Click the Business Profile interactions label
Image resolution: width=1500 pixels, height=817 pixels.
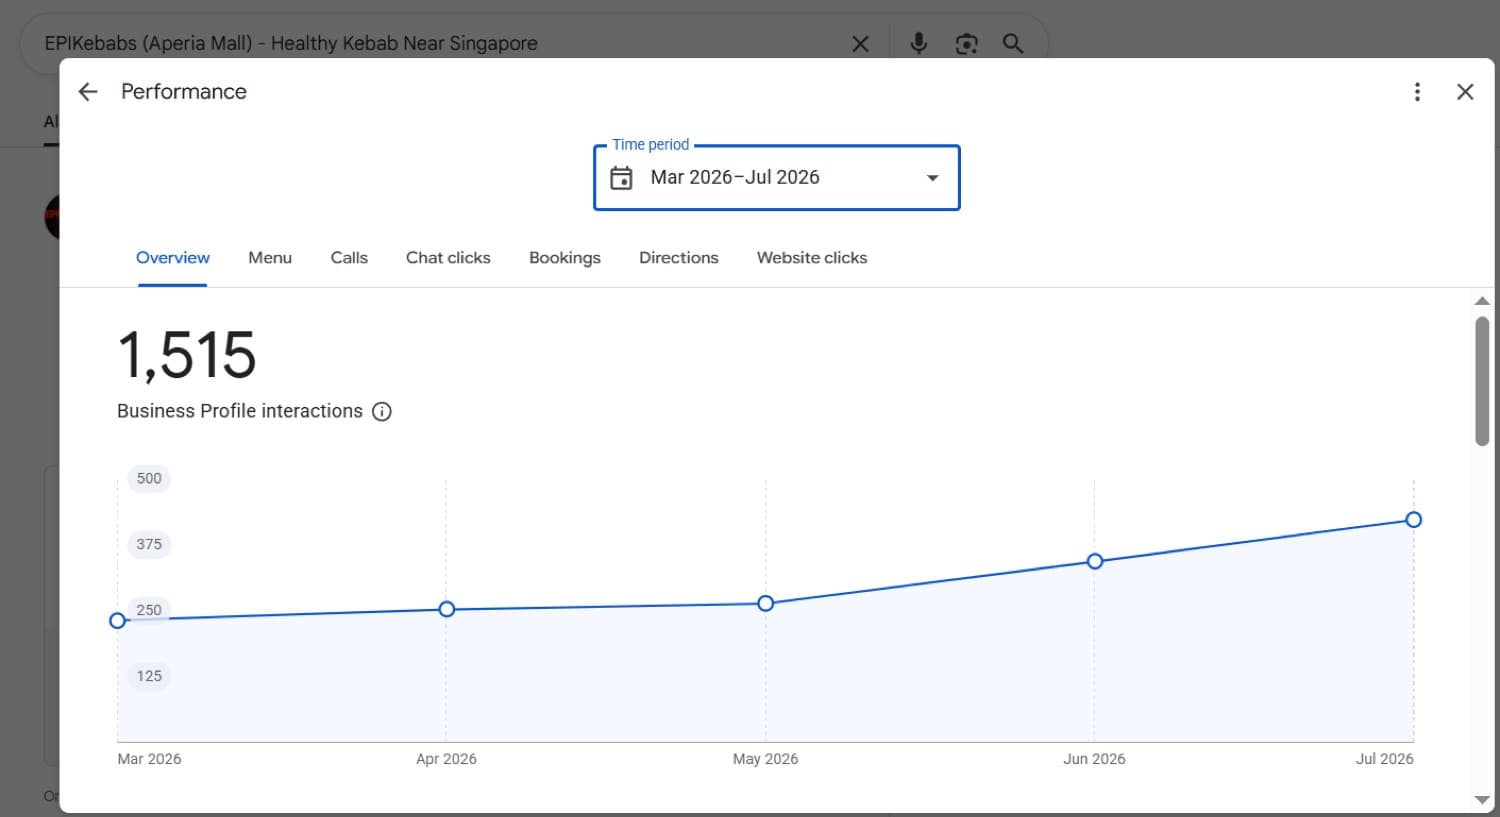coord(240,411)
